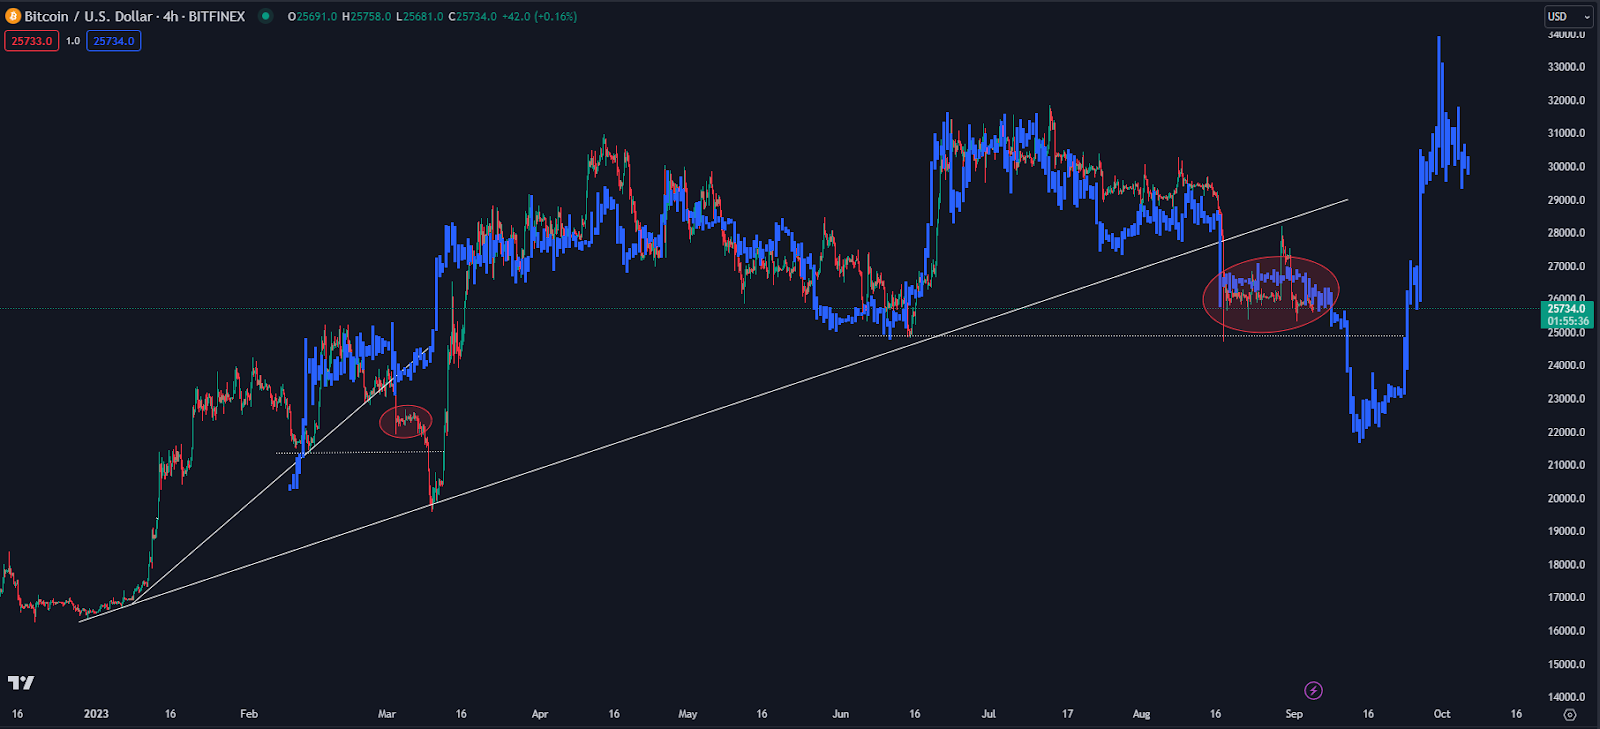Image resolution: width=1600 pixels, height=729 pixels.
Task: Click the red sell price 25733.0 button
Action: (32, 41)
